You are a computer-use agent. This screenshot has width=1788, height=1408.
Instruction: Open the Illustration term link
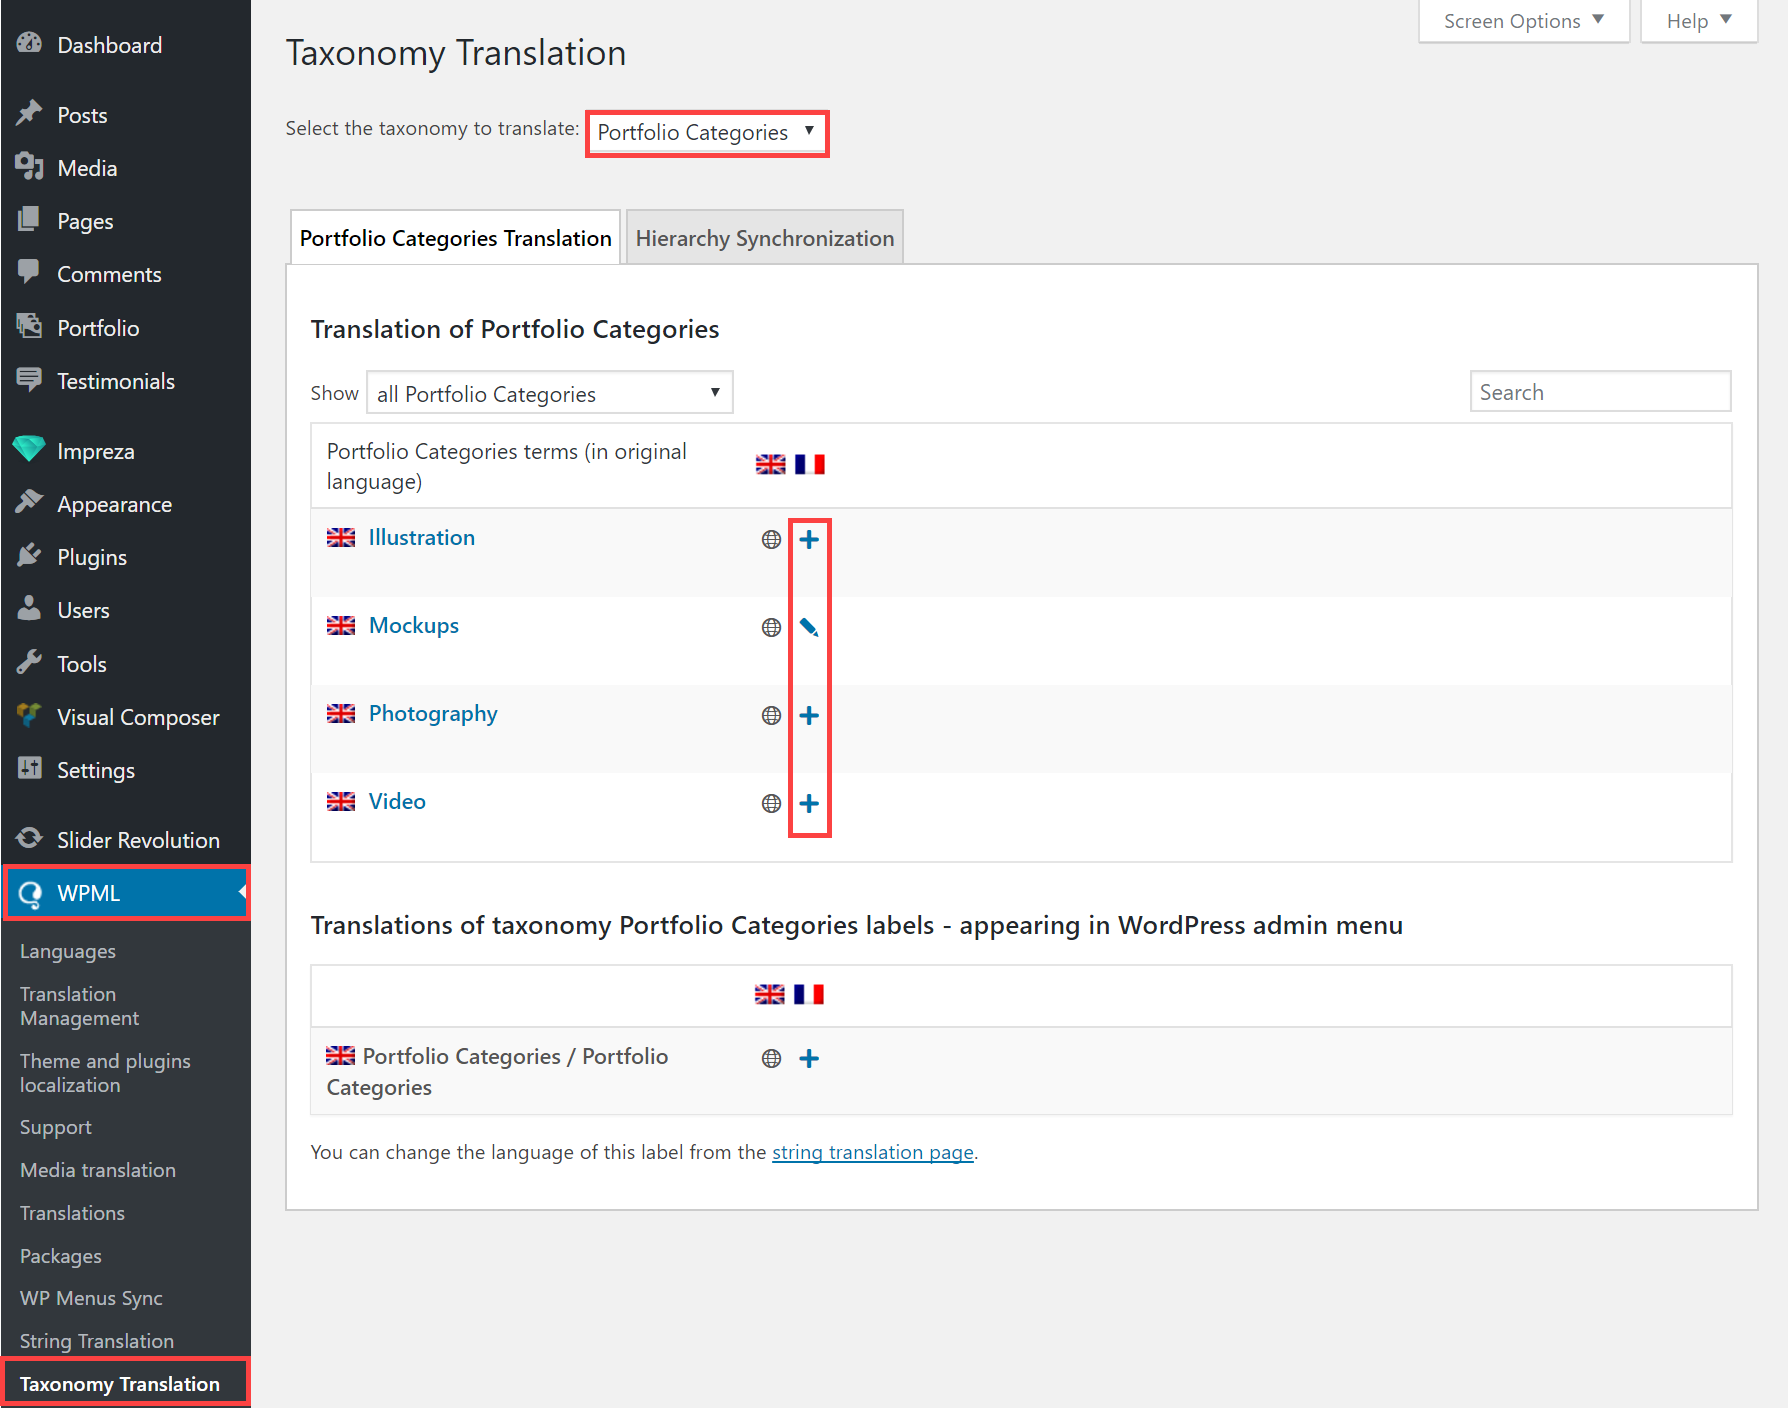click(422, 538)
